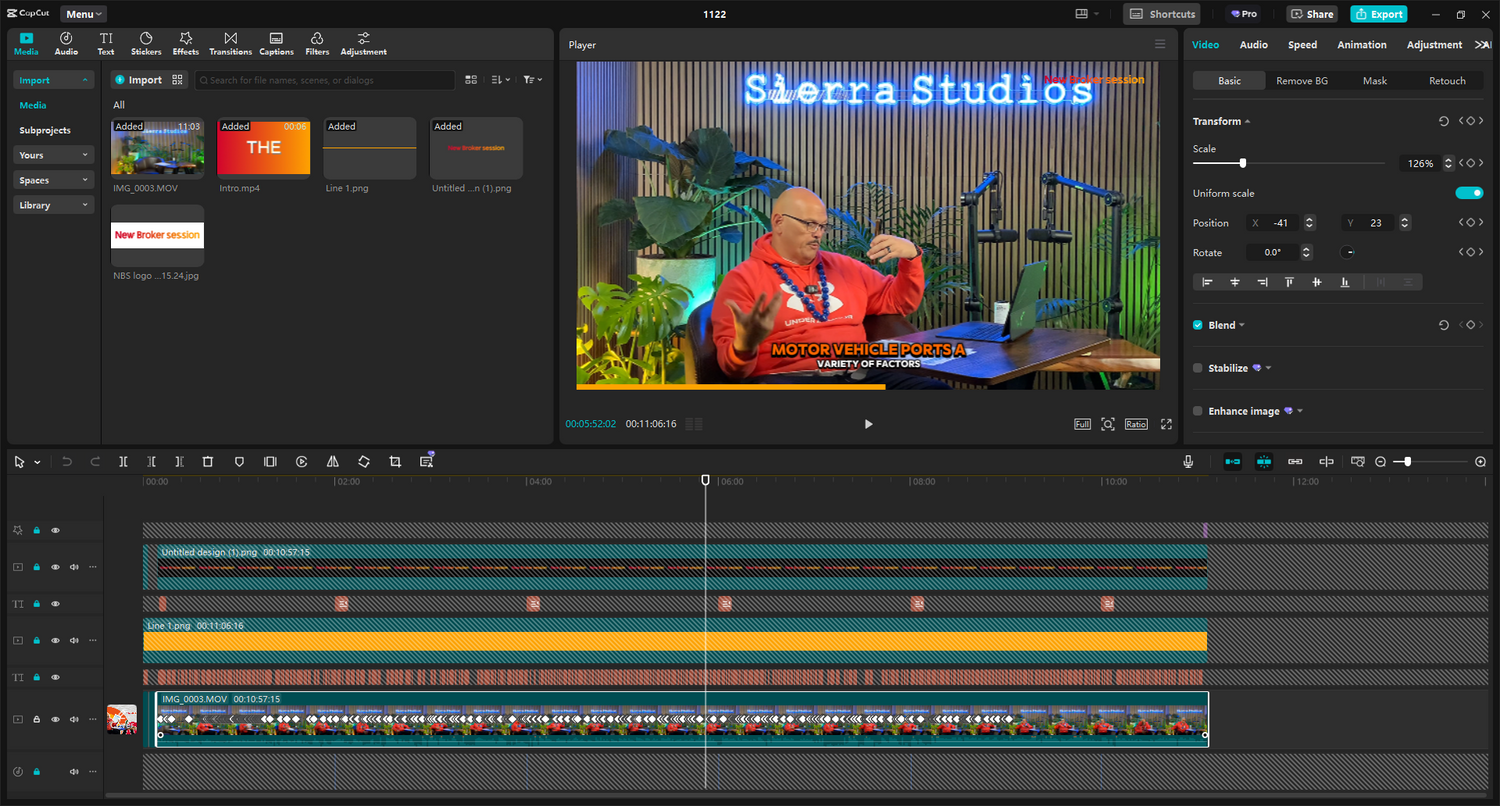Screen dimensions: 1500x806
Task: Click the Import button in the media panel
Action: [137, 80]
